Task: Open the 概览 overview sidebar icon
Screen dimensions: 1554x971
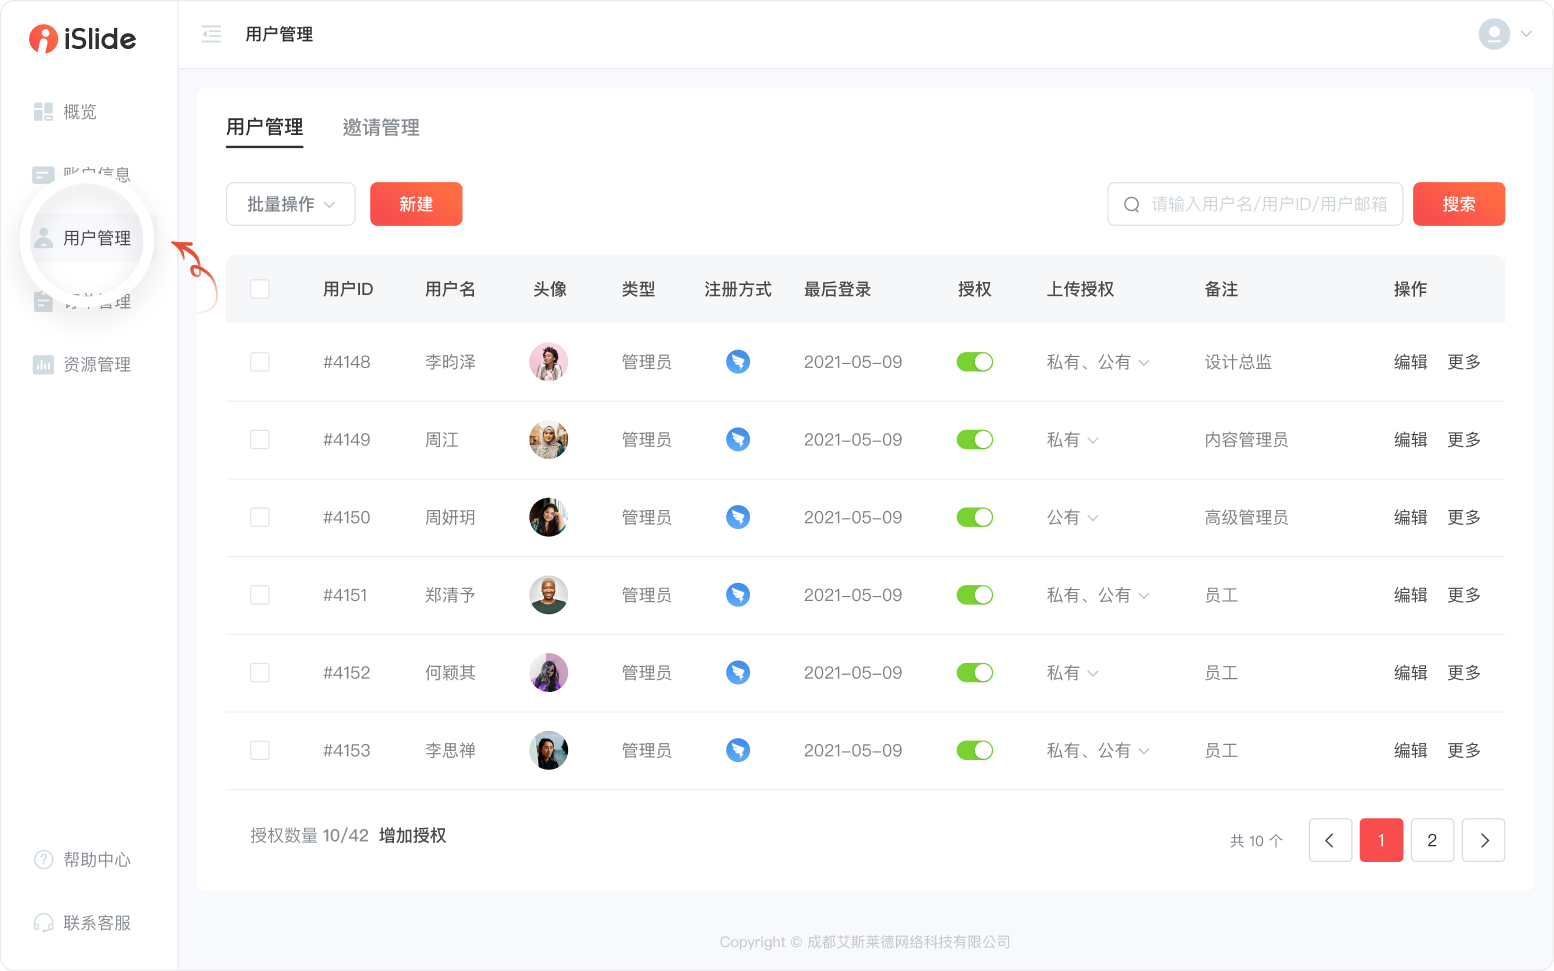Action: (x=43, y=112)
